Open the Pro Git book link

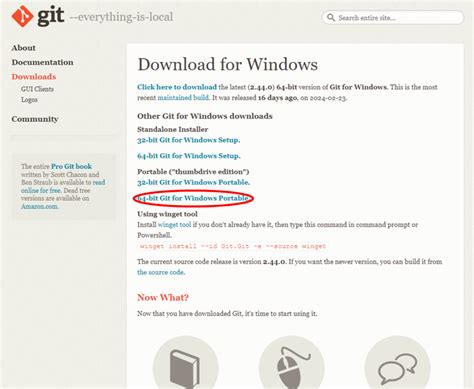click(x=71, y=166)
